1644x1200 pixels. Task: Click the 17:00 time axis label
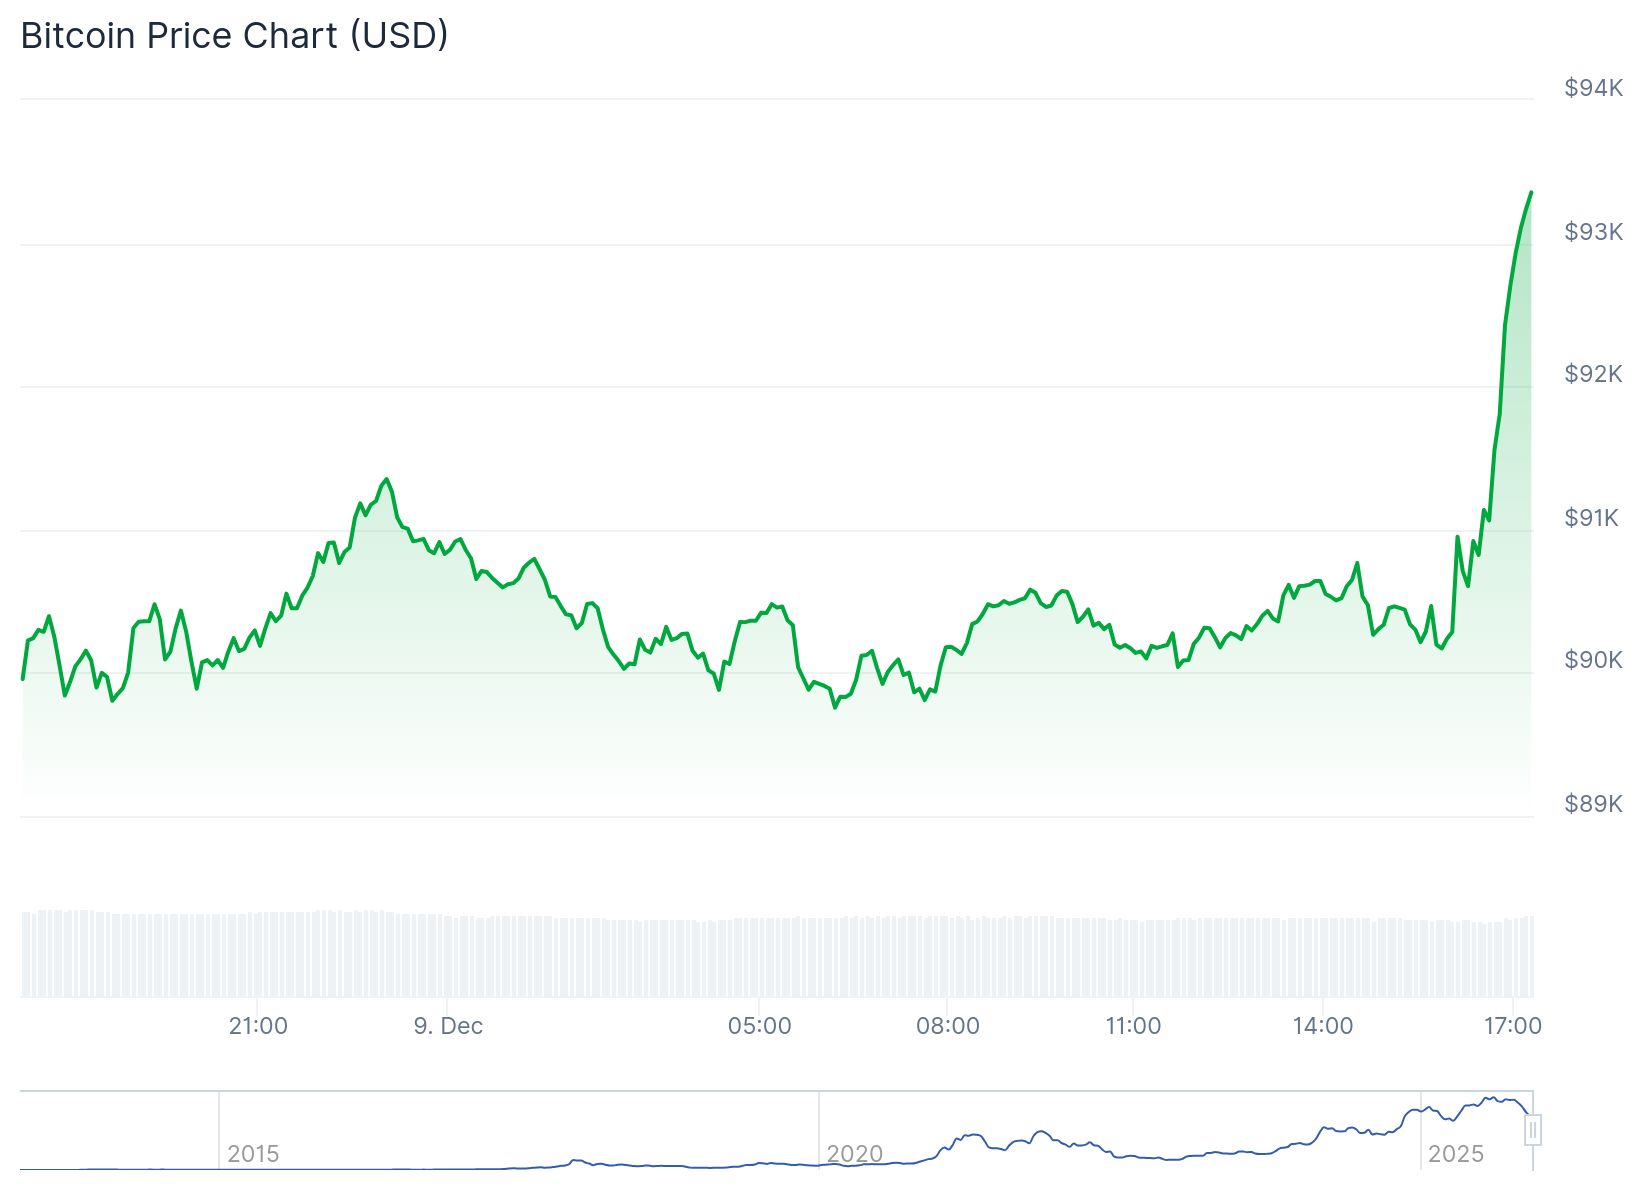point(1512,1026)
